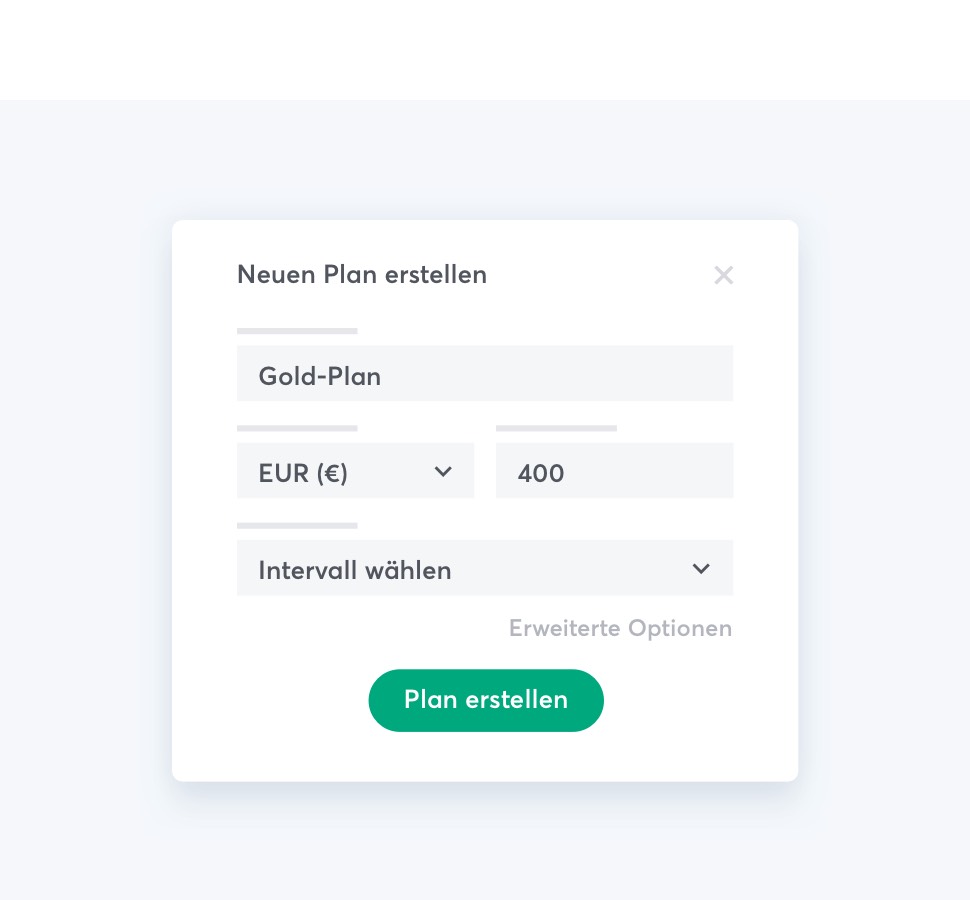The height and width of the screenshot is (900, 970).
Task: Click the label bar above the 400 field
Action: tap(556, 428)
